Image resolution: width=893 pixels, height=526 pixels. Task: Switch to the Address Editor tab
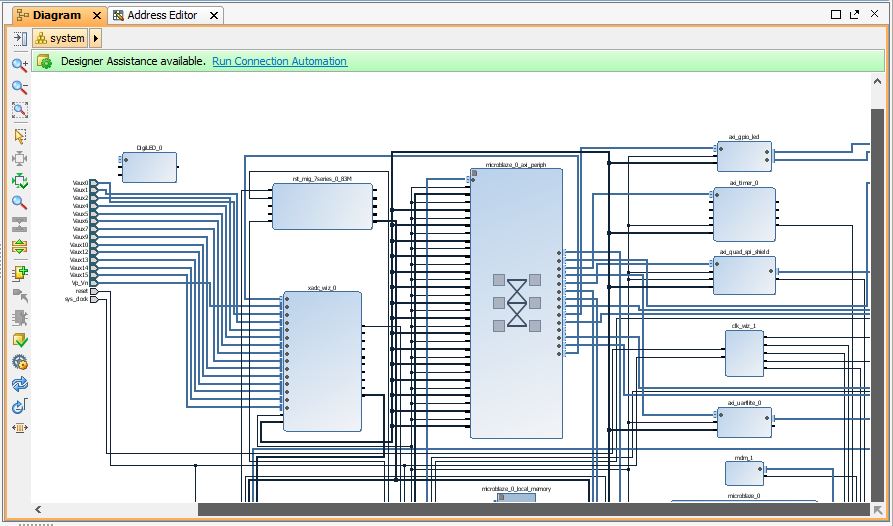(x=162, y=15)
